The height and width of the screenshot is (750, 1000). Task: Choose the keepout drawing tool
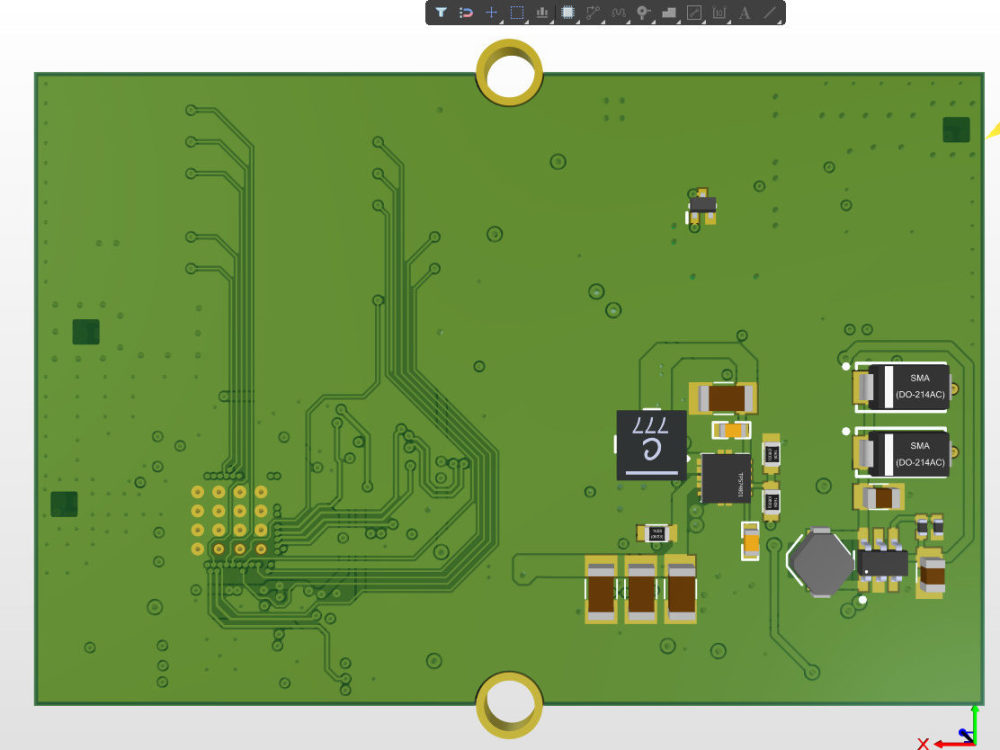694,12
